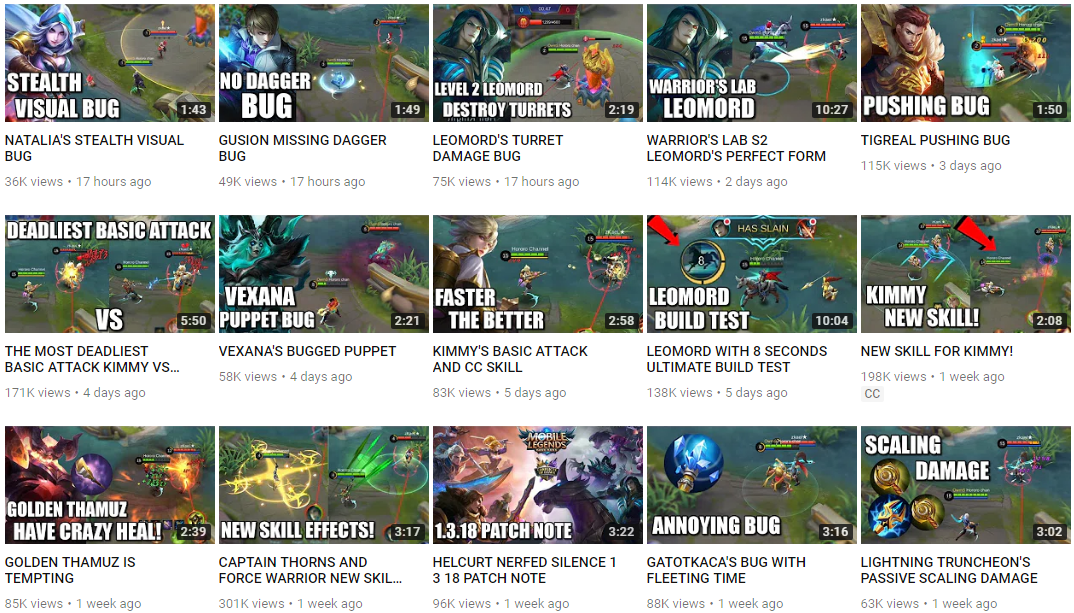Screen dimensions: 1074x613
Task: Click the CC badge under Kimmy video
Action: [x=872, y=394]
